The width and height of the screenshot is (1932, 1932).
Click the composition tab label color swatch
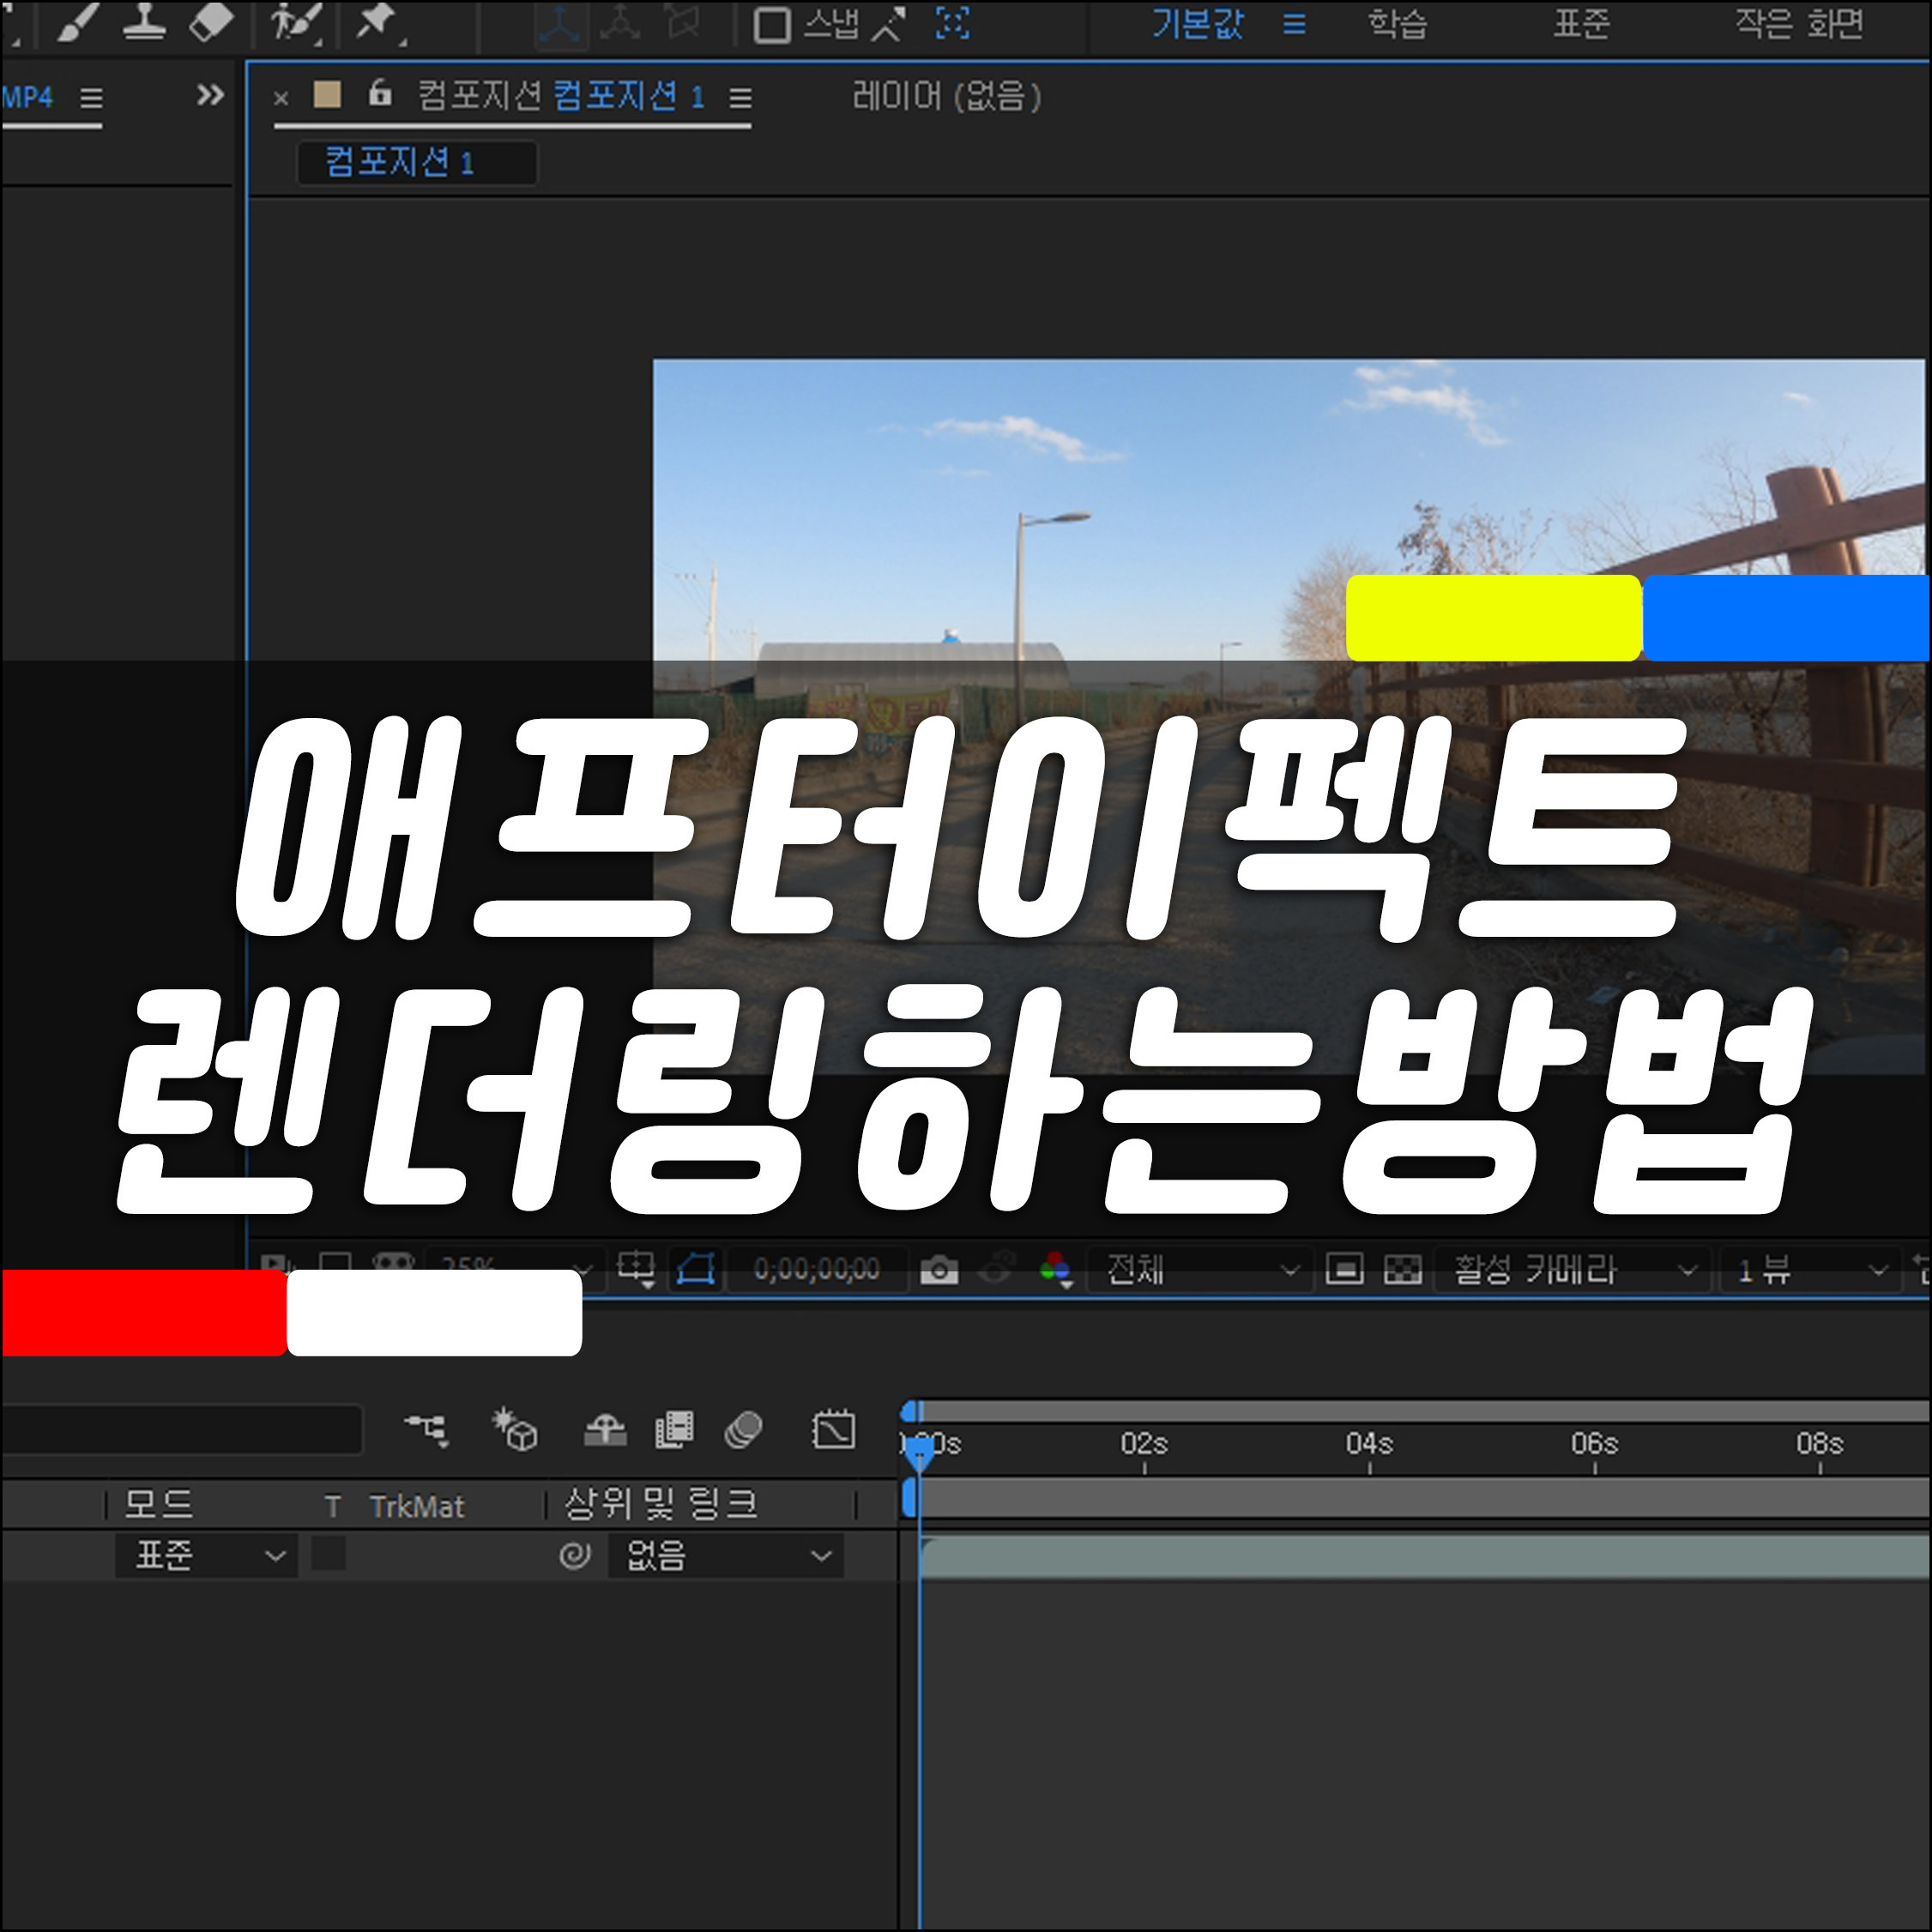point(327,95)
